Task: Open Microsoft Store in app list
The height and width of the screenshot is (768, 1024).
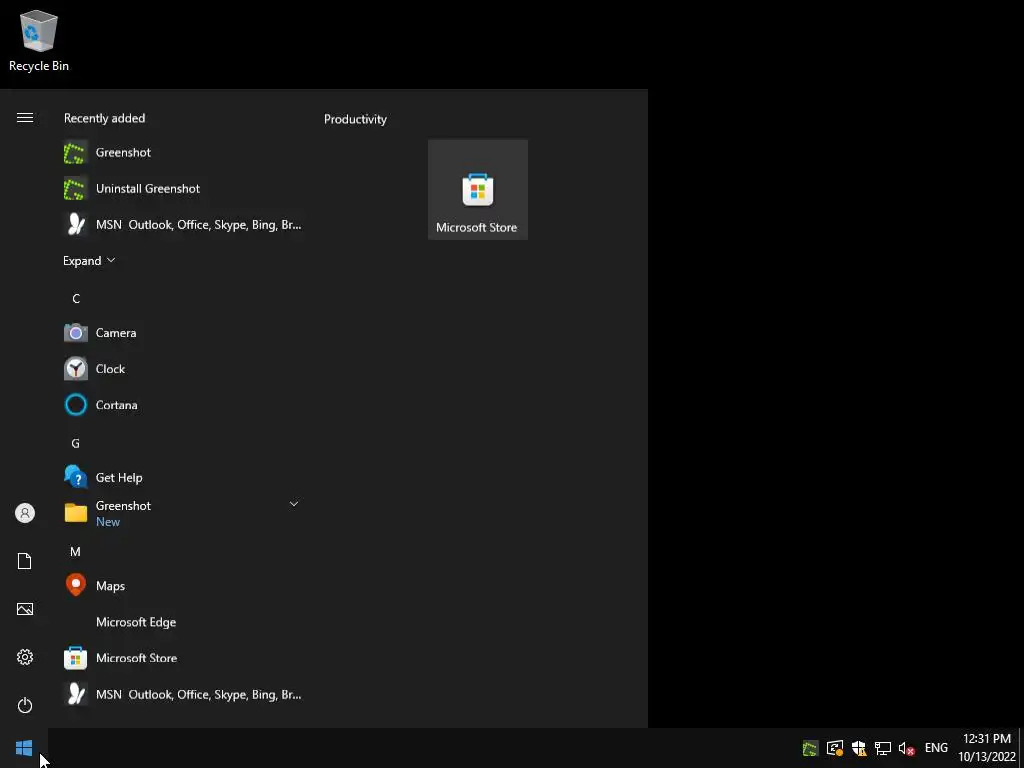Action: pyautogui.click(x=183, y=658)
